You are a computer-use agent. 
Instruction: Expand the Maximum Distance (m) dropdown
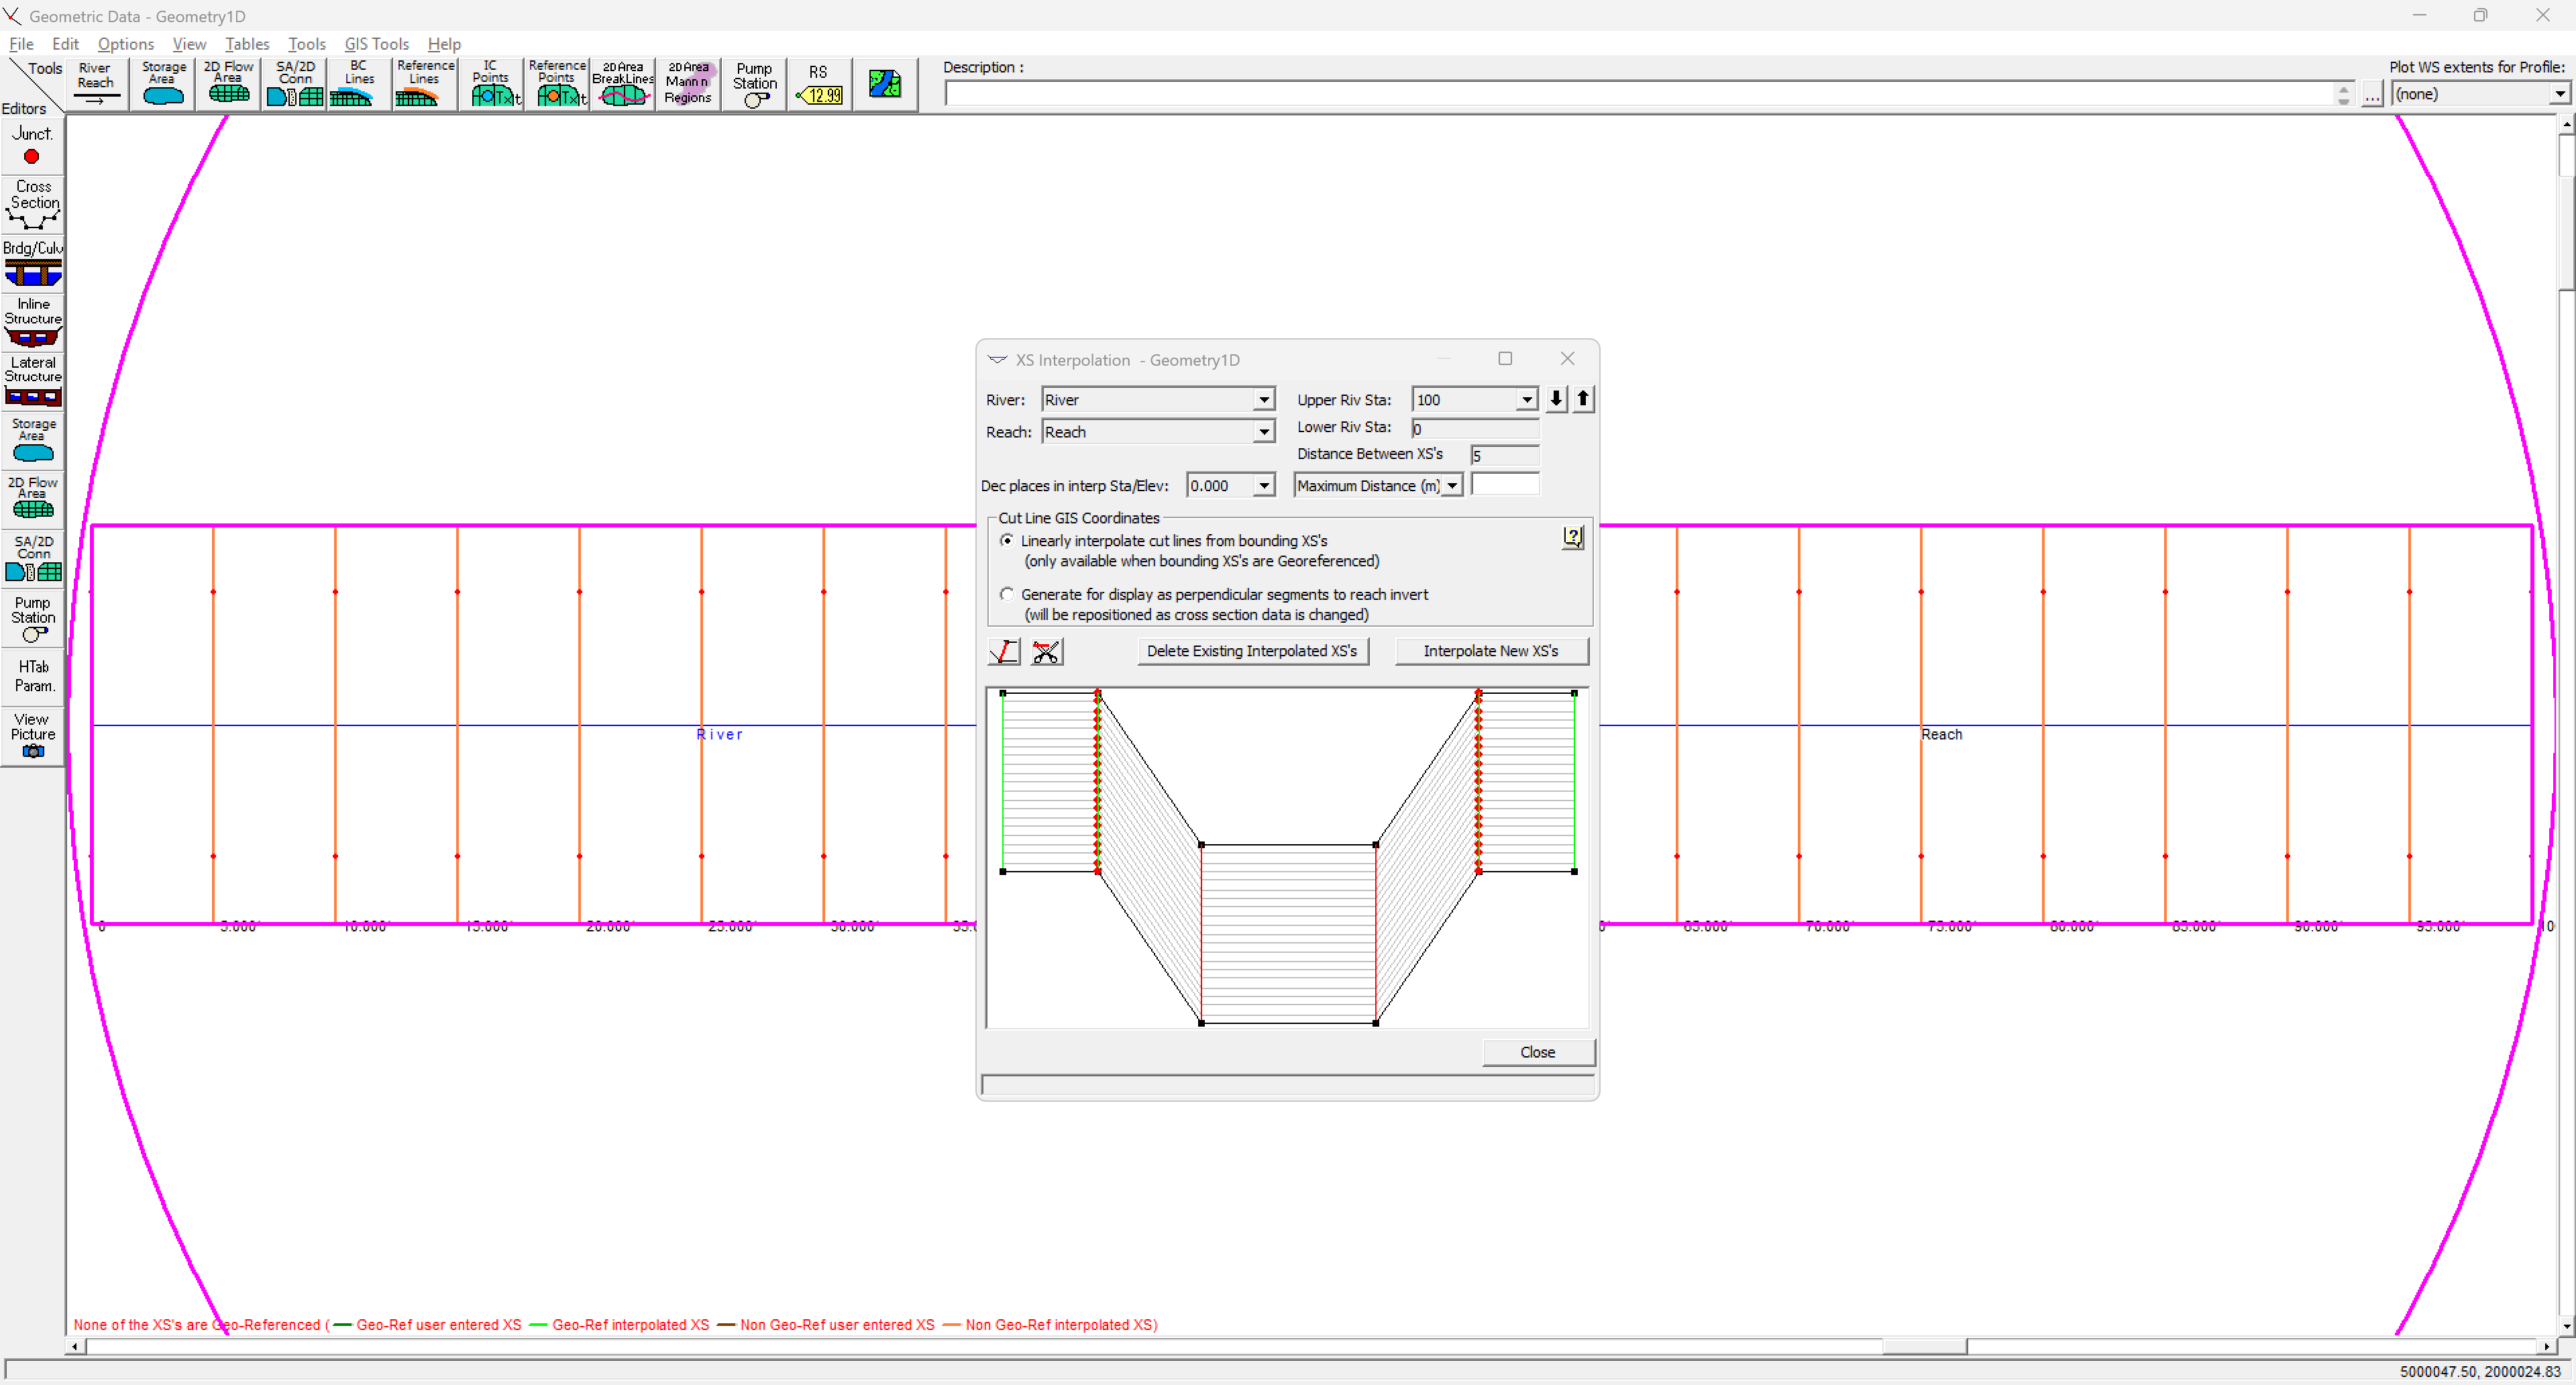point(1452,486)
